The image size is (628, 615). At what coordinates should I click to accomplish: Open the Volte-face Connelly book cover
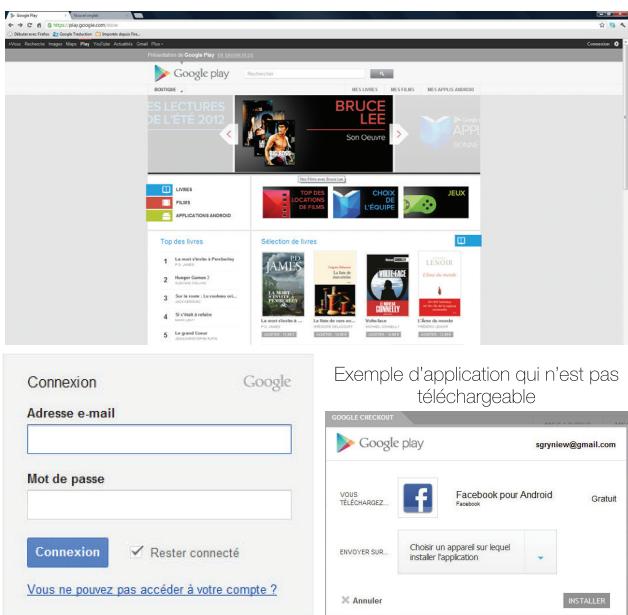tap(387, 285)
